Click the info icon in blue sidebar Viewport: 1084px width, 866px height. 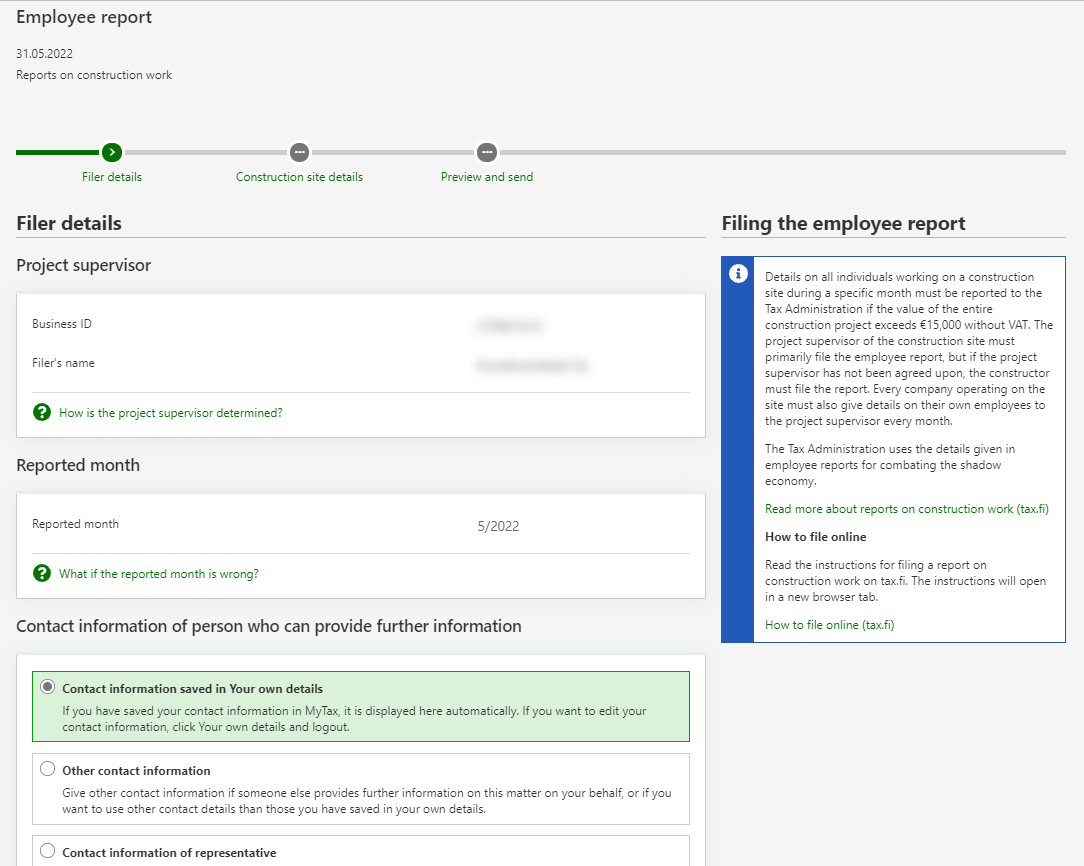click(738, 274)
